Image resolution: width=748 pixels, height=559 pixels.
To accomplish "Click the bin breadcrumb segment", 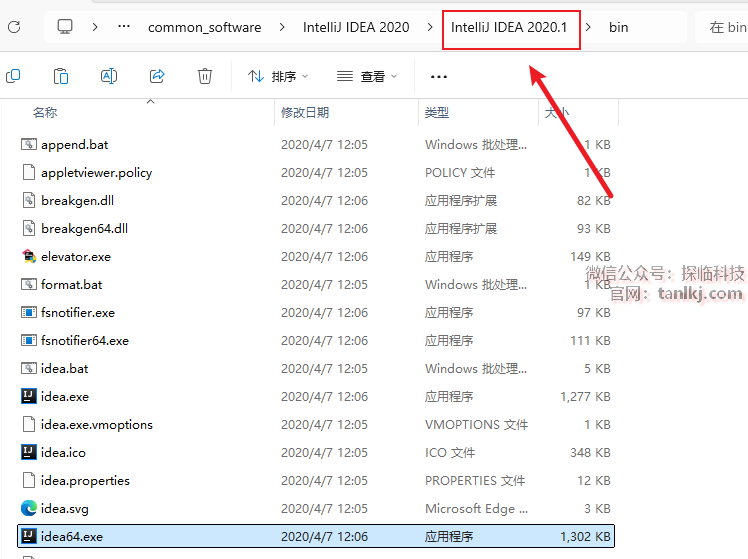I will coord(618,27).
